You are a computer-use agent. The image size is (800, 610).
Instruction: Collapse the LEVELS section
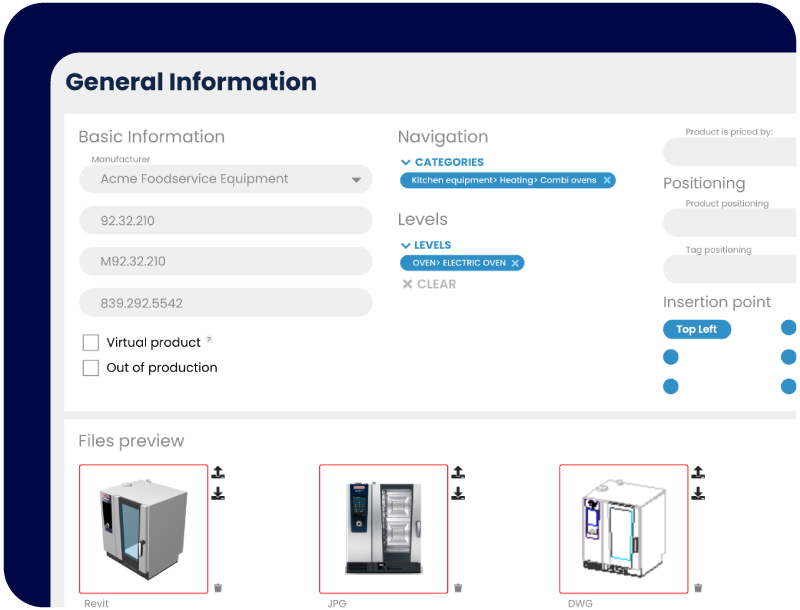point(426,245)
